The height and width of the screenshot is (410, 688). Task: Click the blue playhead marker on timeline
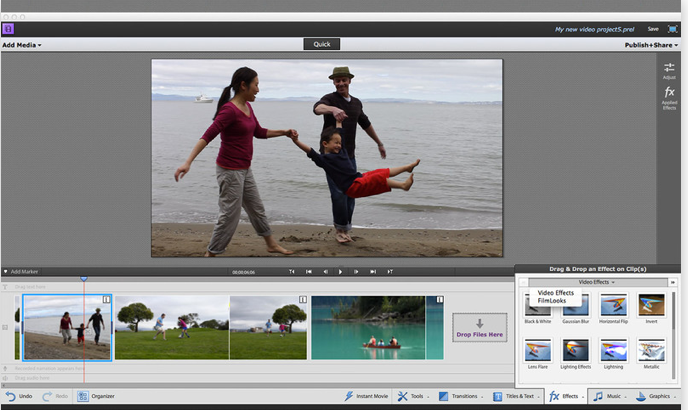click(x=84, y=279)
